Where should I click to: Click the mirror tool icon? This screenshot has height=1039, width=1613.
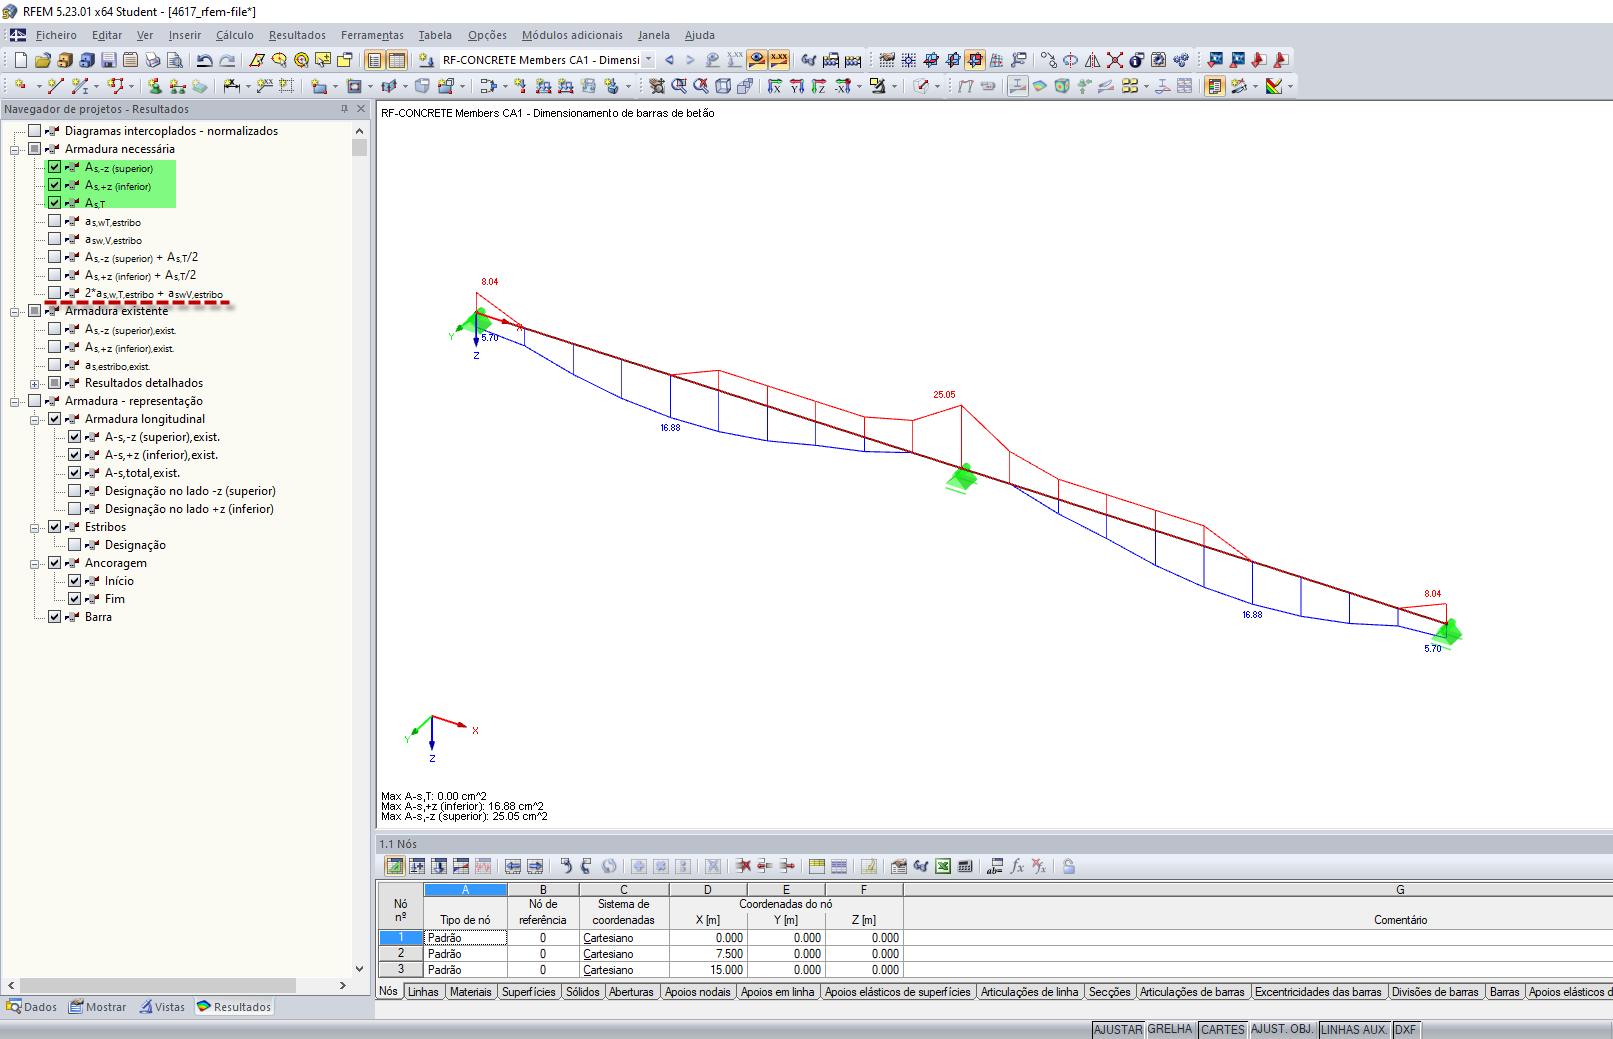1092,60
